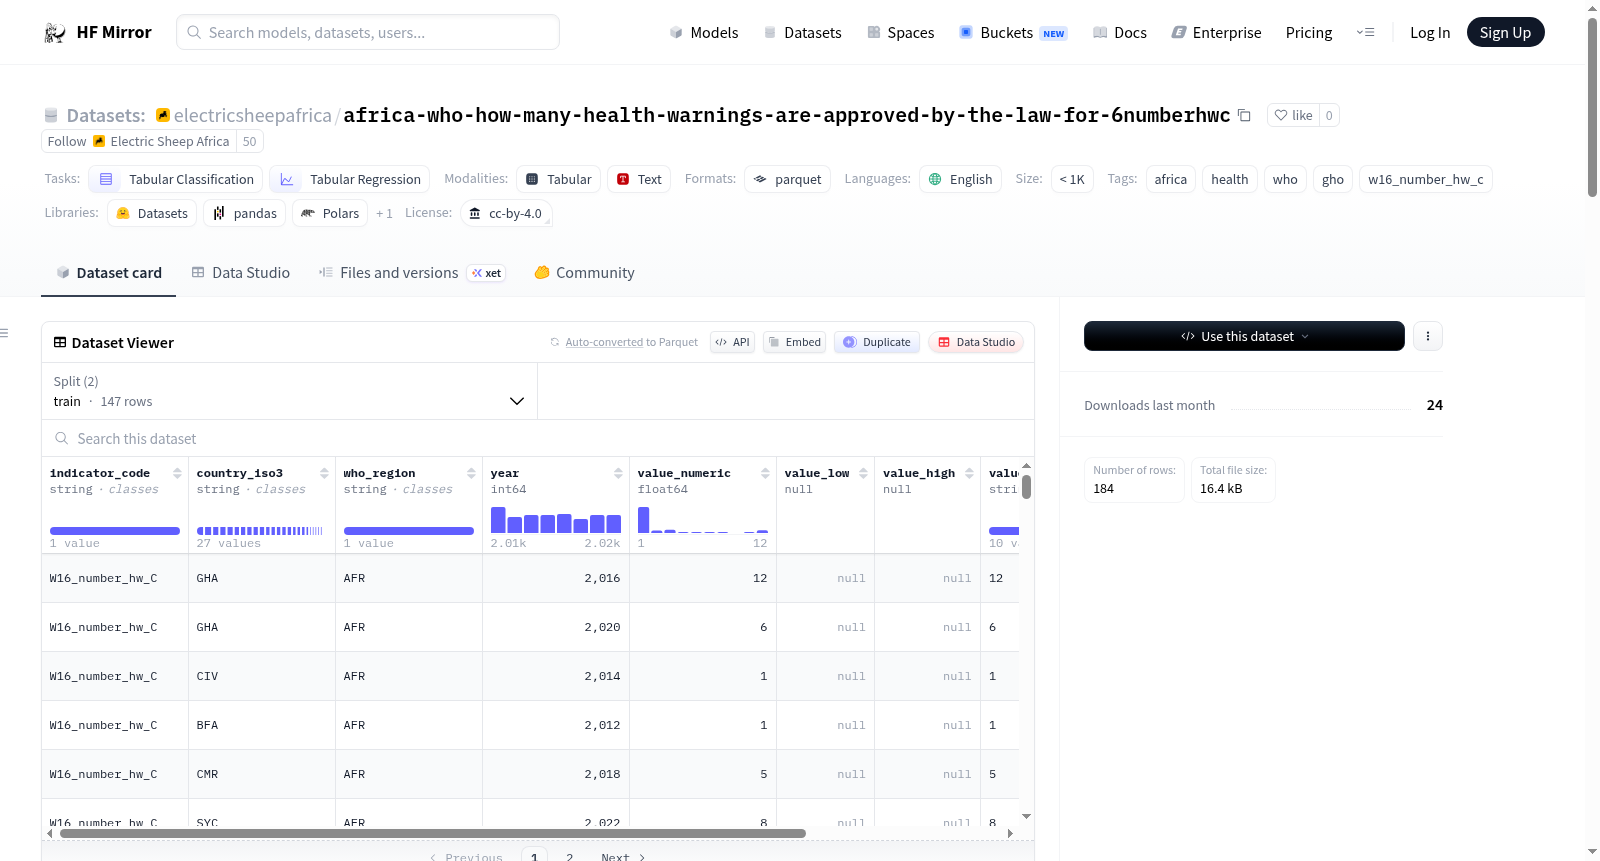Click the pandas library tag
Viewport: 1600px width, 861px height.
coord(245,213)
